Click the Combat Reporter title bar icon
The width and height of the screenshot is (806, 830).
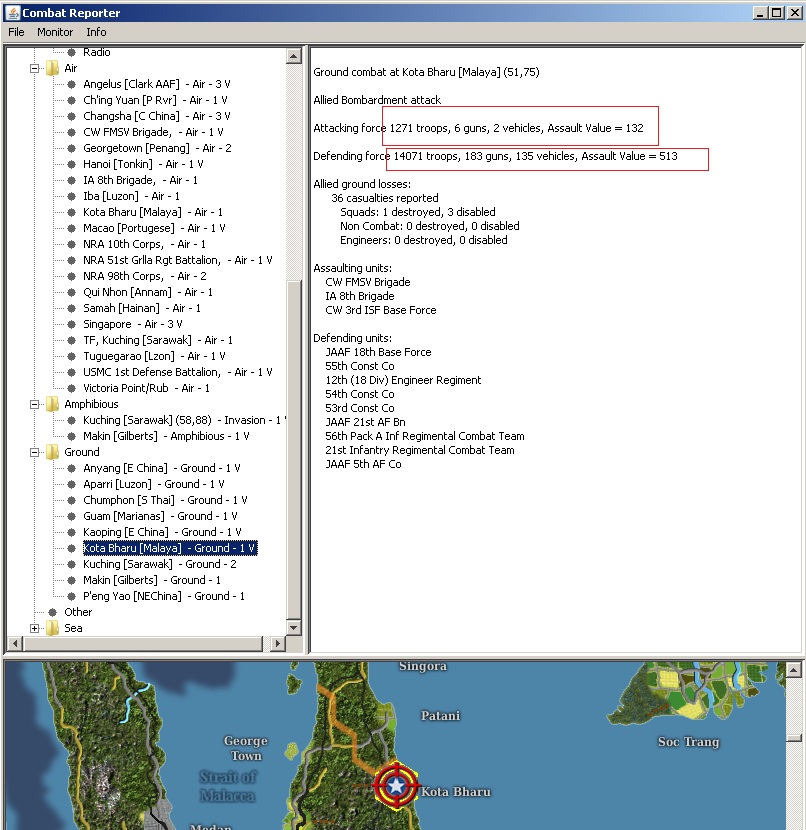pos(11,12)
